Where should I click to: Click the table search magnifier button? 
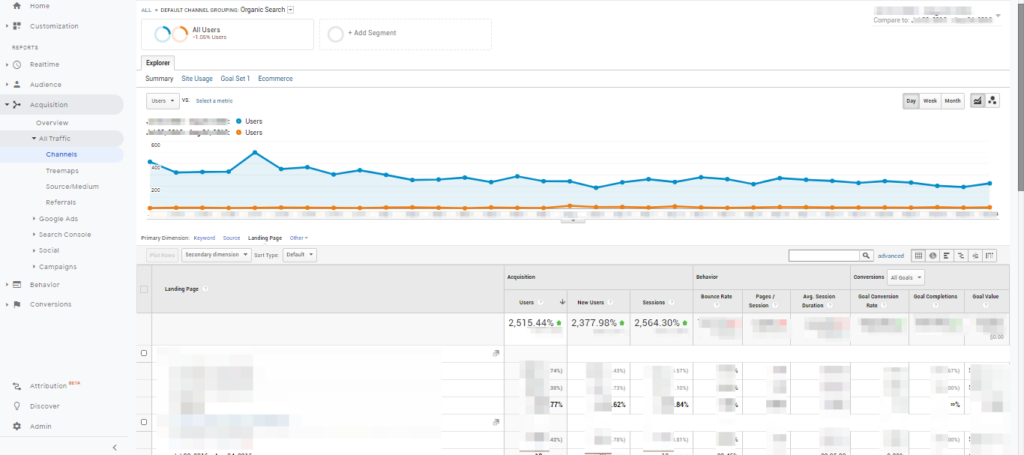(866, 256)
